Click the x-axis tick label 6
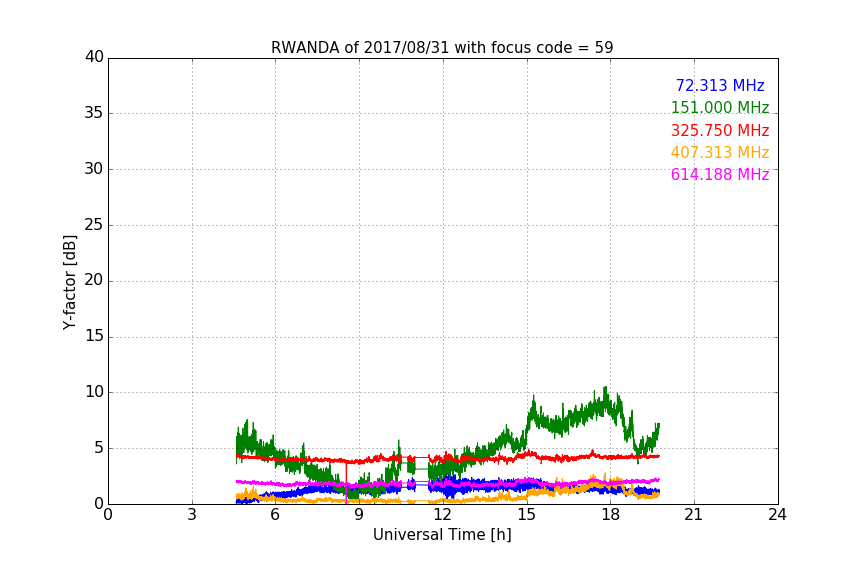The image size is (864, 576). tap(275, 515)
